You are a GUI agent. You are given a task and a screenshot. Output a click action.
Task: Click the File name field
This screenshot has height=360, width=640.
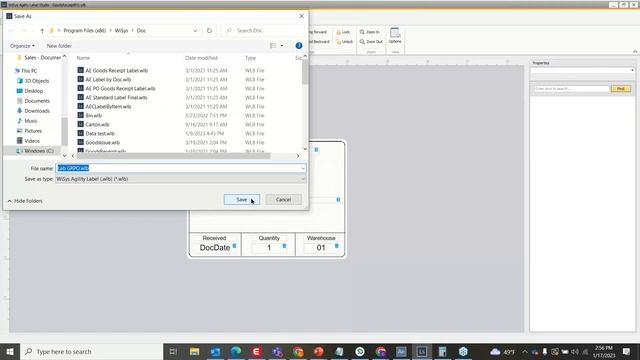point(178,168)
